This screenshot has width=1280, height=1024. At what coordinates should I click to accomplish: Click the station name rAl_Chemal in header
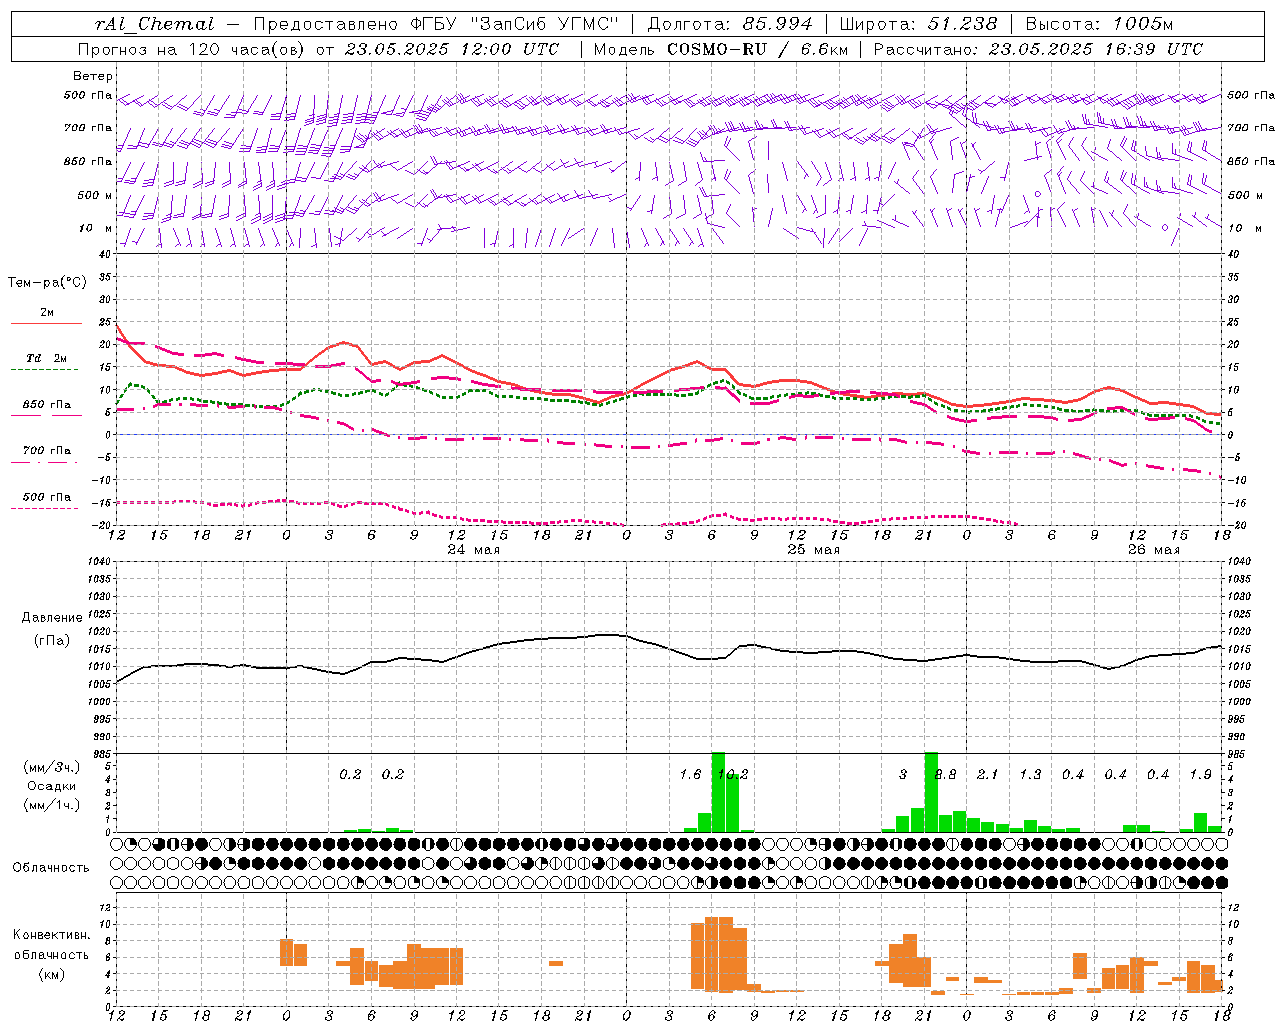coord(154,24)
